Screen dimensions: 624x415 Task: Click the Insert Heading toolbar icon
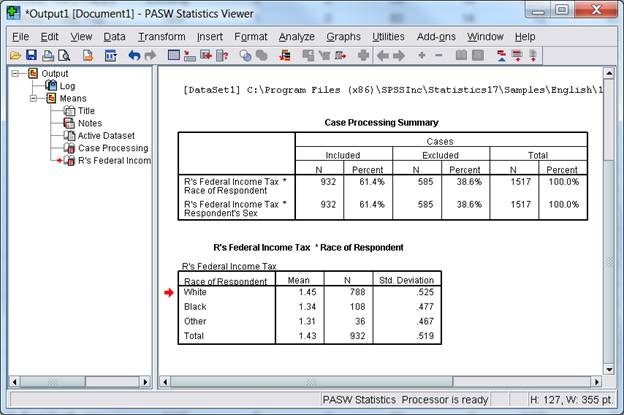[501, 56]
